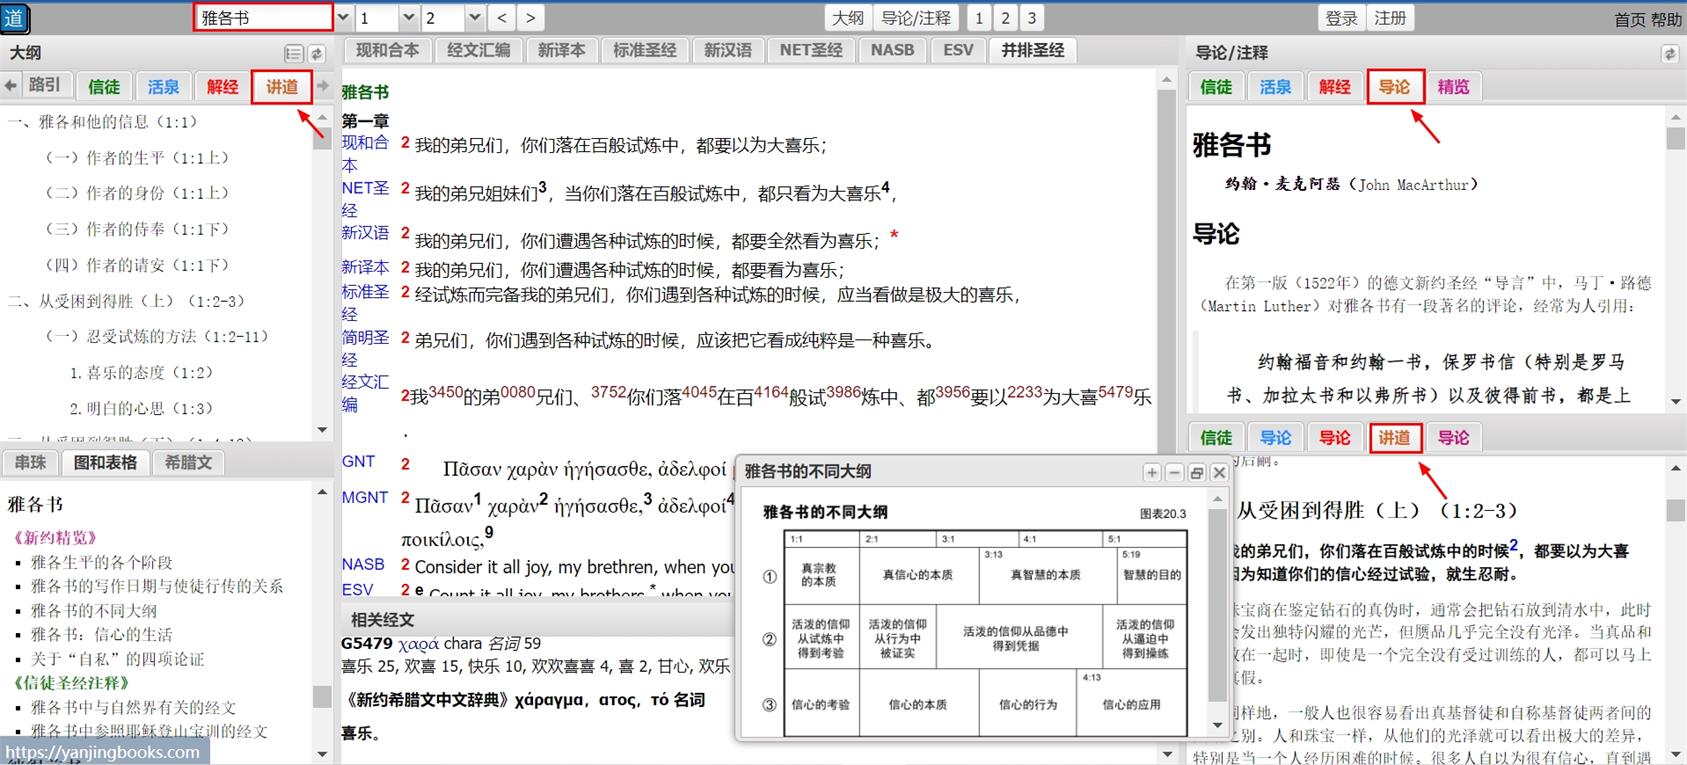Click the blue 道 logo icon
This screenshot has height=765, width=1687.
coord(15,17)
